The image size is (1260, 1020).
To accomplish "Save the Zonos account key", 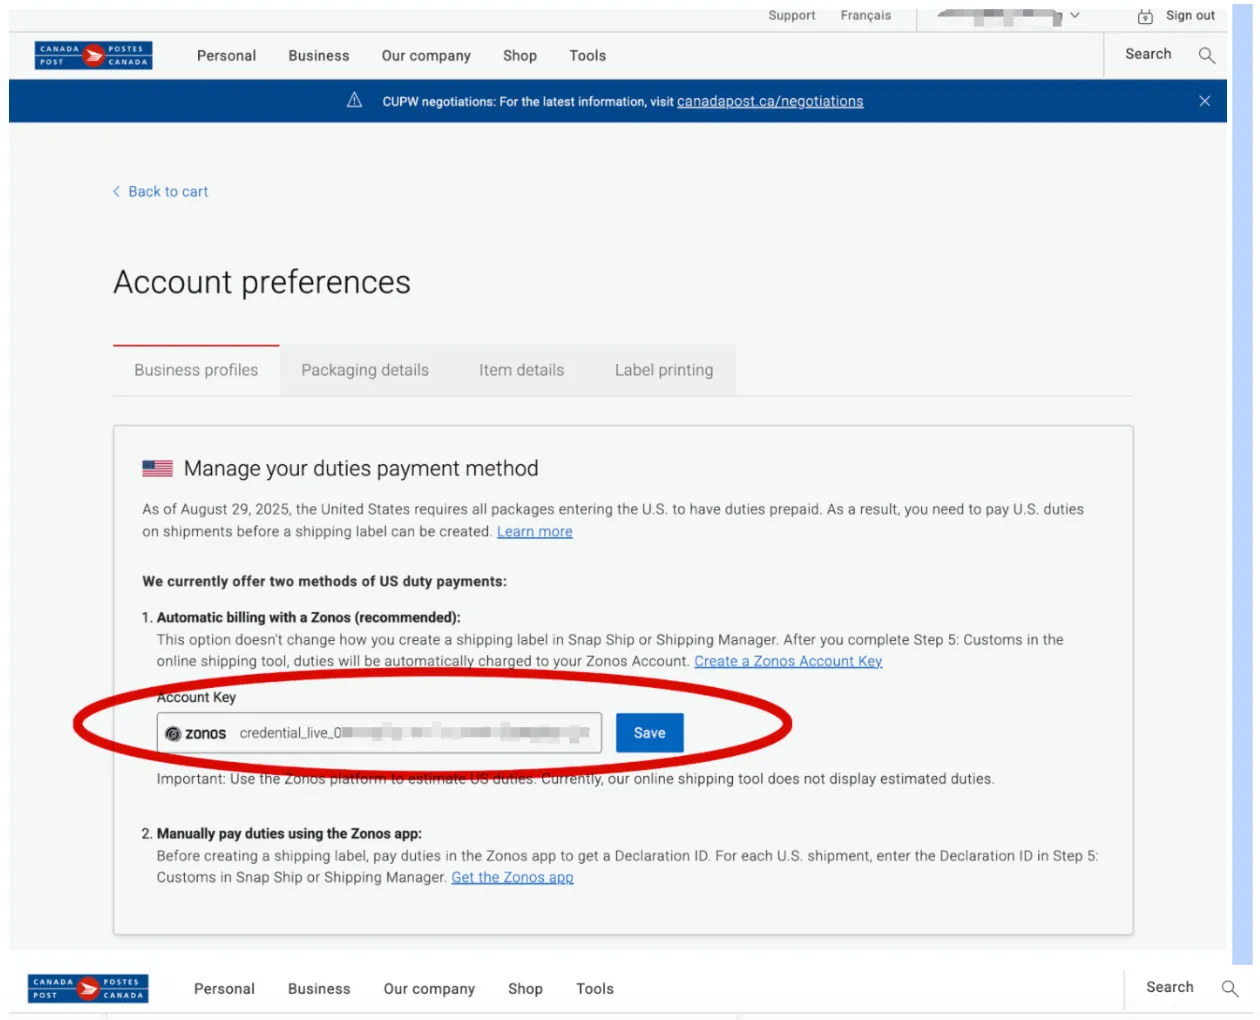I will coord(649,733).
